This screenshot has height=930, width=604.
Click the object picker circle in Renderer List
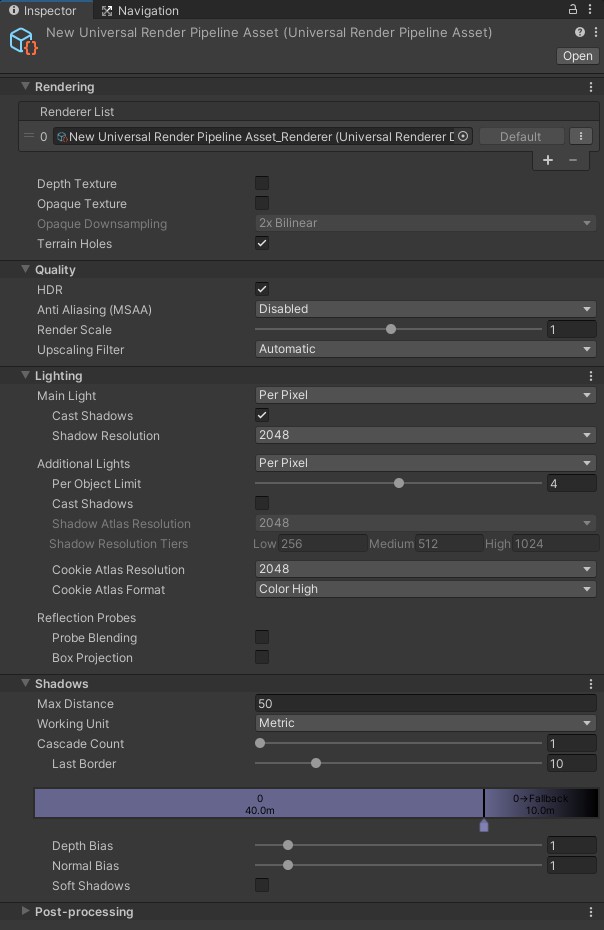(x=463, y=136)
